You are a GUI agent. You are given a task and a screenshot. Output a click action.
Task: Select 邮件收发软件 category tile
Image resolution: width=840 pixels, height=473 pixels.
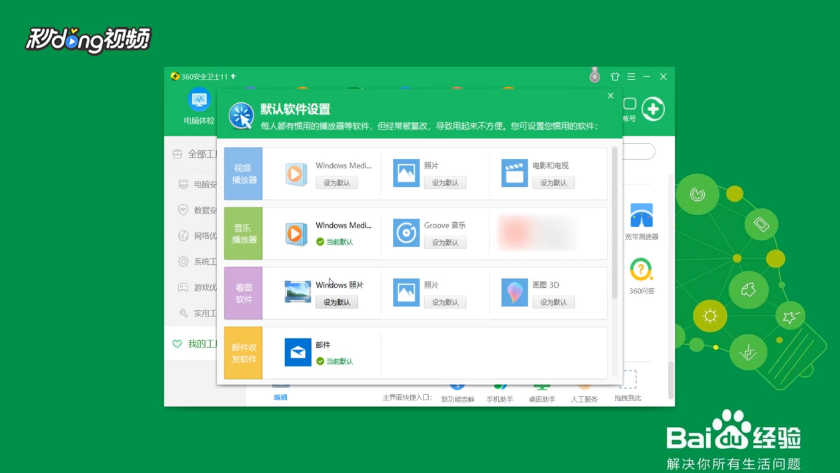[x=244, y=353]
